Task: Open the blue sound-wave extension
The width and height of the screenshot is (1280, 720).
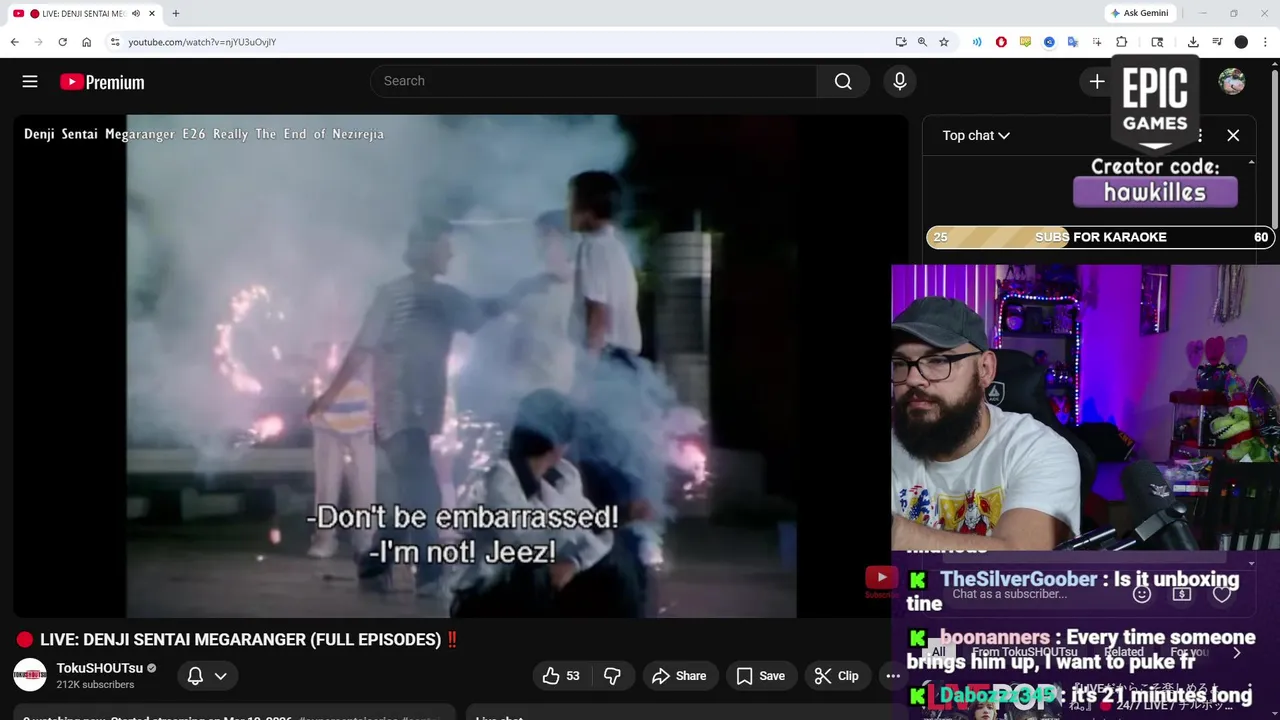Action: pos(977,42)
